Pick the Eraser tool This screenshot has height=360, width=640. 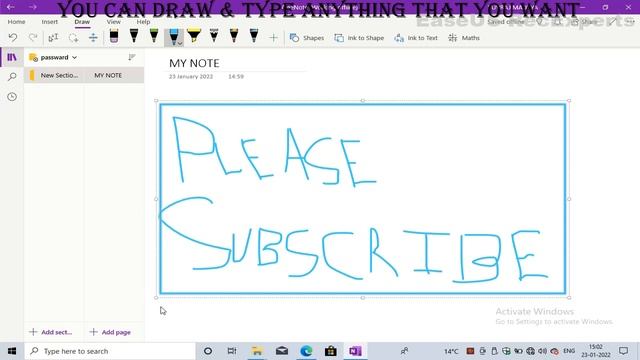tap(114, 37)
